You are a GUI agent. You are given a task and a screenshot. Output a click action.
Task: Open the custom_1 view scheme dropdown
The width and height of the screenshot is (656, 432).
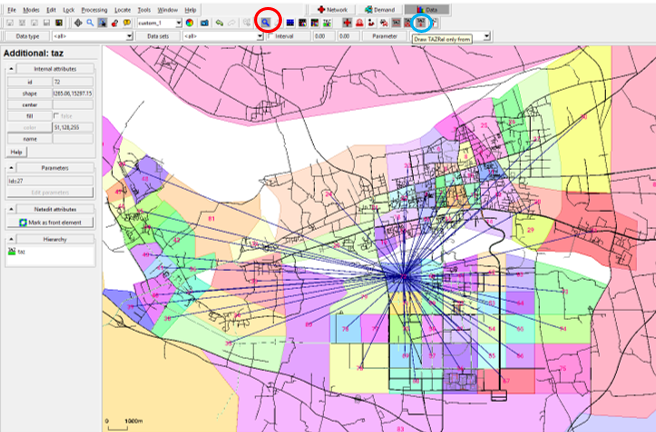[x=178, y=21]
